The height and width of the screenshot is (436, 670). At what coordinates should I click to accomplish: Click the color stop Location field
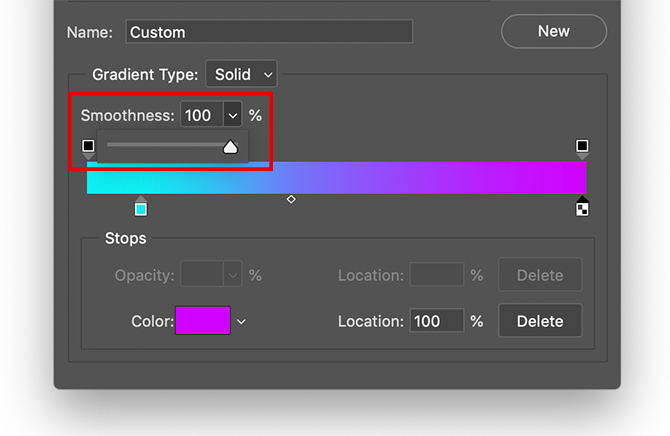(436, 321)
